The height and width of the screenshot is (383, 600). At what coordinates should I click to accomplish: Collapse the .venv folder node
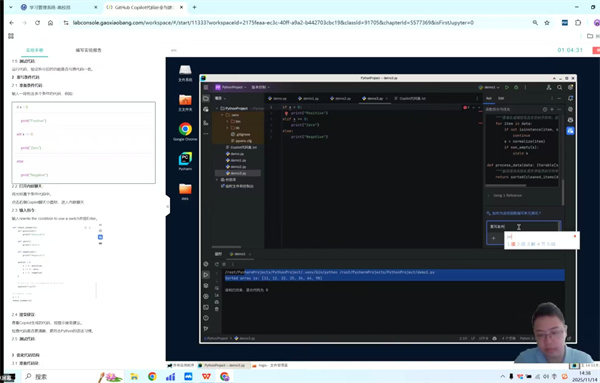pyautogui.click(x=222, y=115)
